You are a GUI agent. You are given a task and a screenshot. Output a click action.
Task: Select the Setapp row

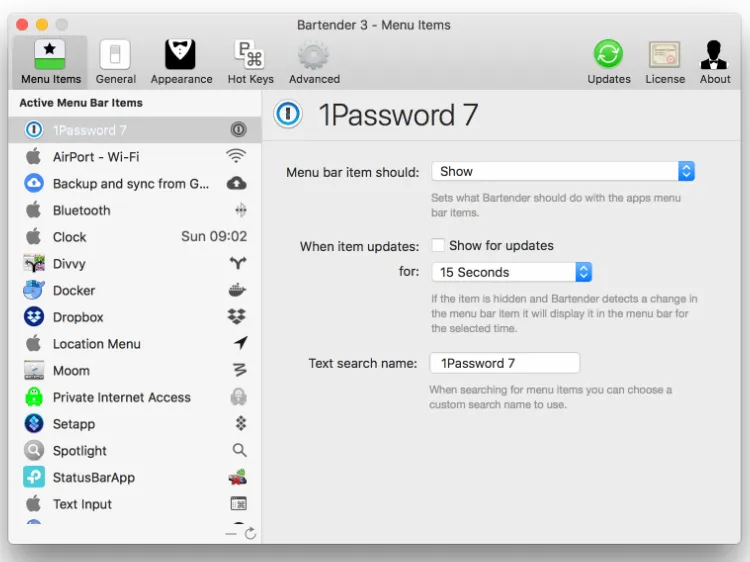(135, 424)
